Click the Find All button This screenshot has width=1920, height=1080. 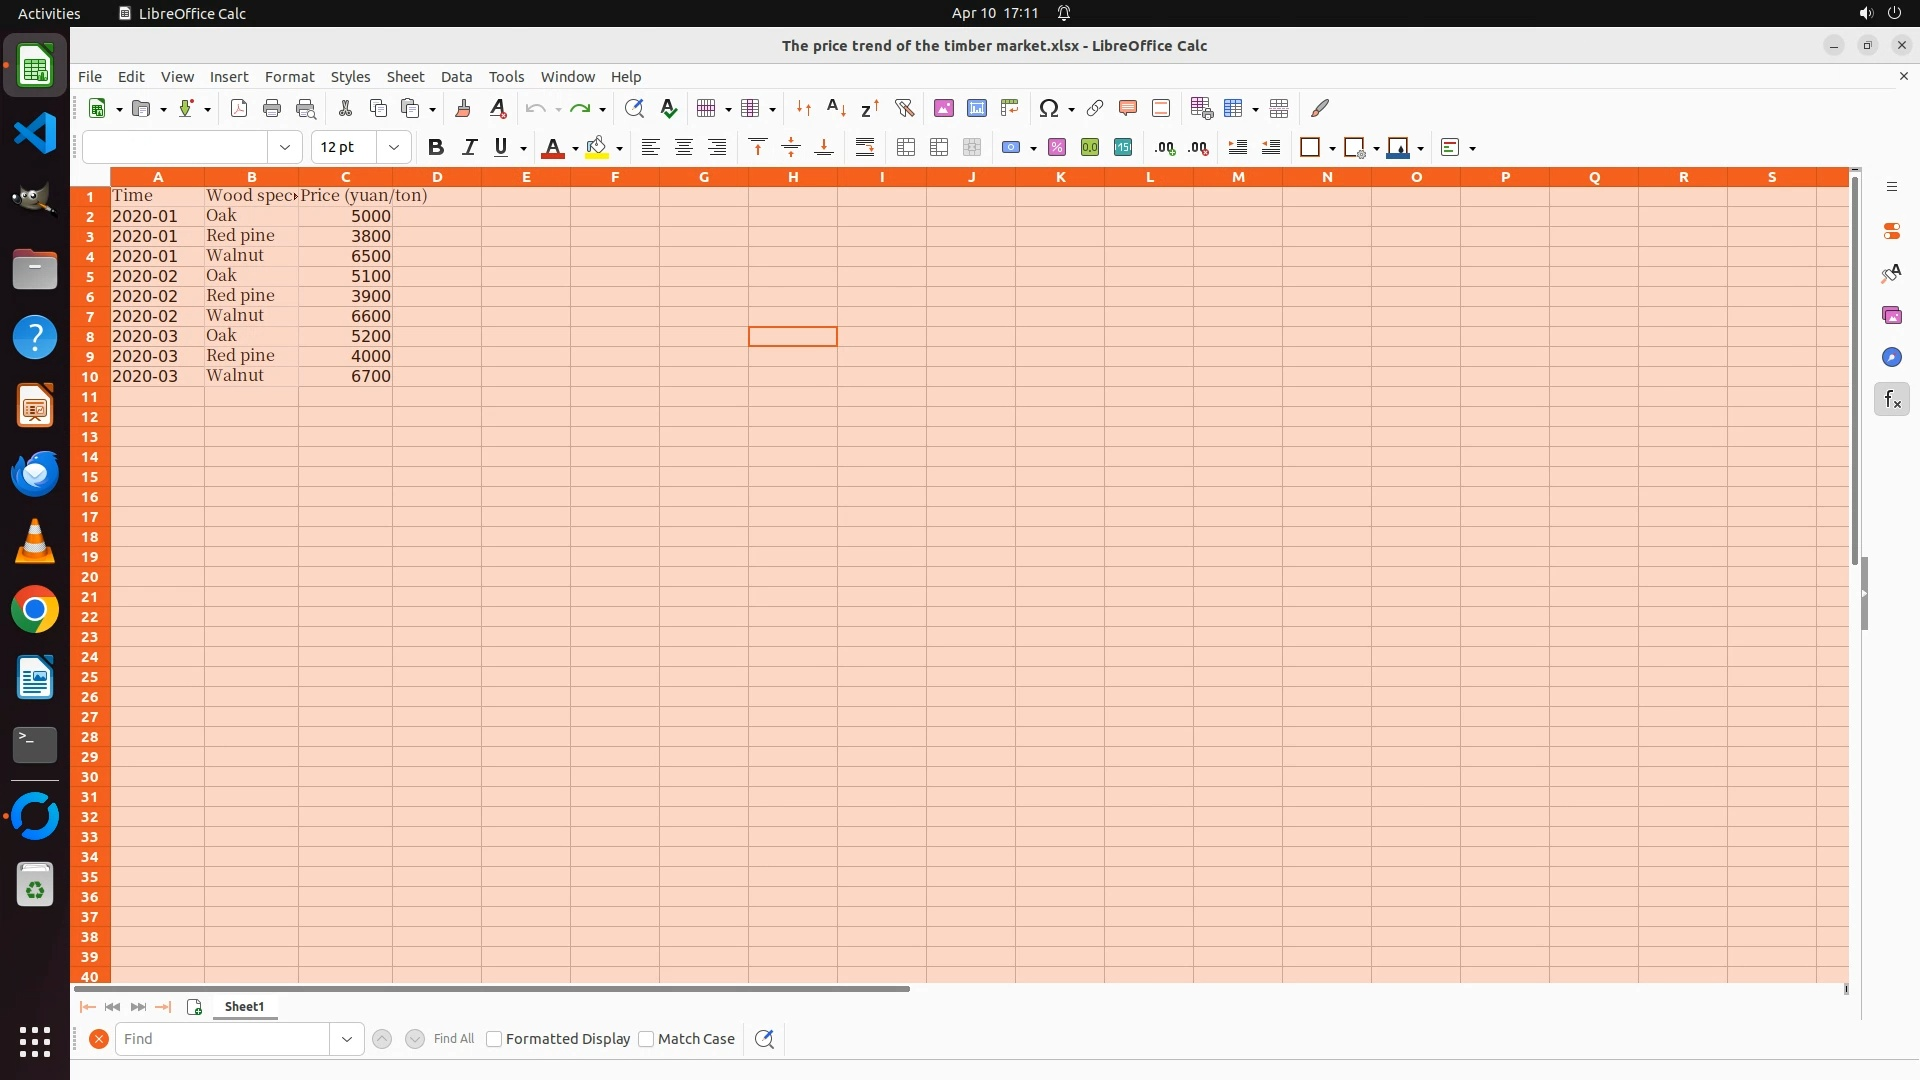coord(454,1039)
